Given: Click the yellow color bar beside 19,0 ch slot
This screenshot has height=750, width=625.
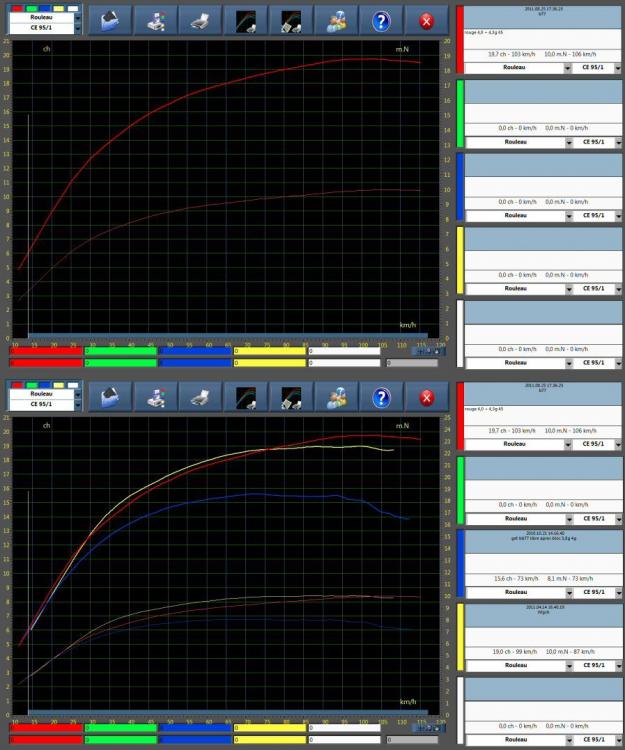Looking at the screenshot, I should (461, 637).
